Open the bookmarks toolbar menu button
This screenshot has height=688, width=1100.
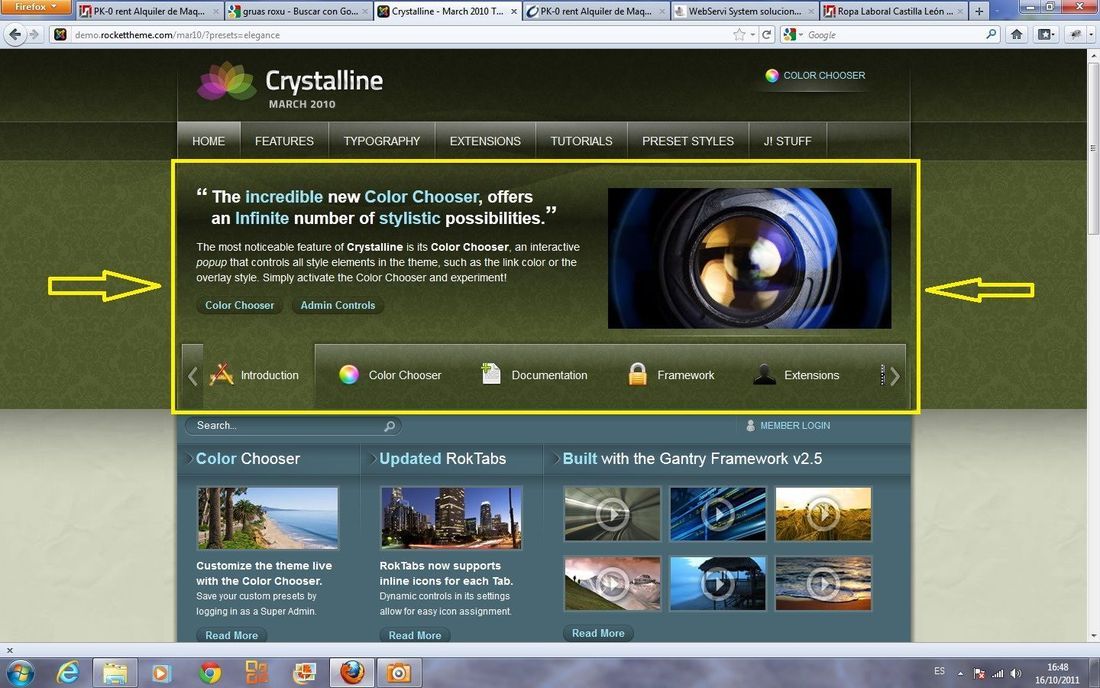coord(1046,34)
